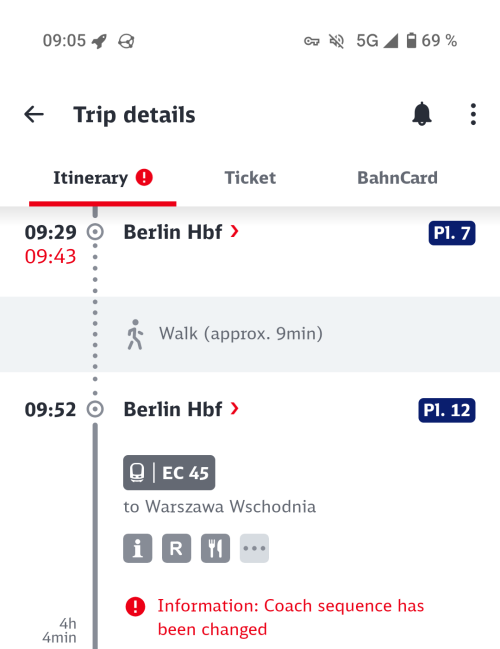
Task: Show more amenities via ellipsis icon
Action: coord(254,548)
